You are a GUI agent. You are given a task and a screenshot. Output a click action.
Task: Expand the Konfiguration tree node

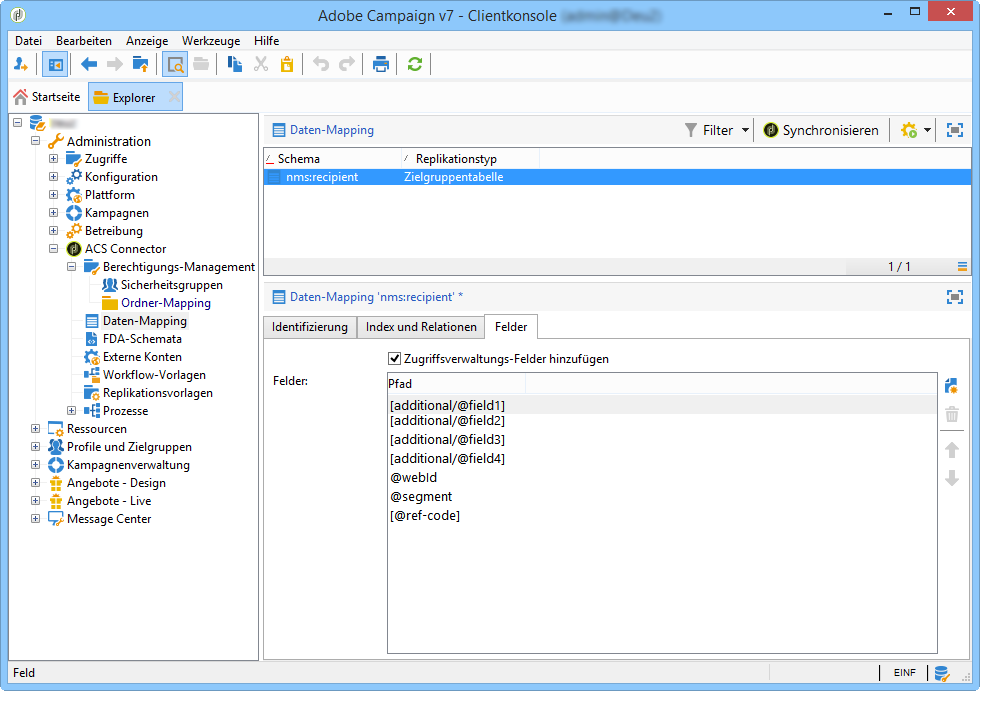click(x=54, y=177)
